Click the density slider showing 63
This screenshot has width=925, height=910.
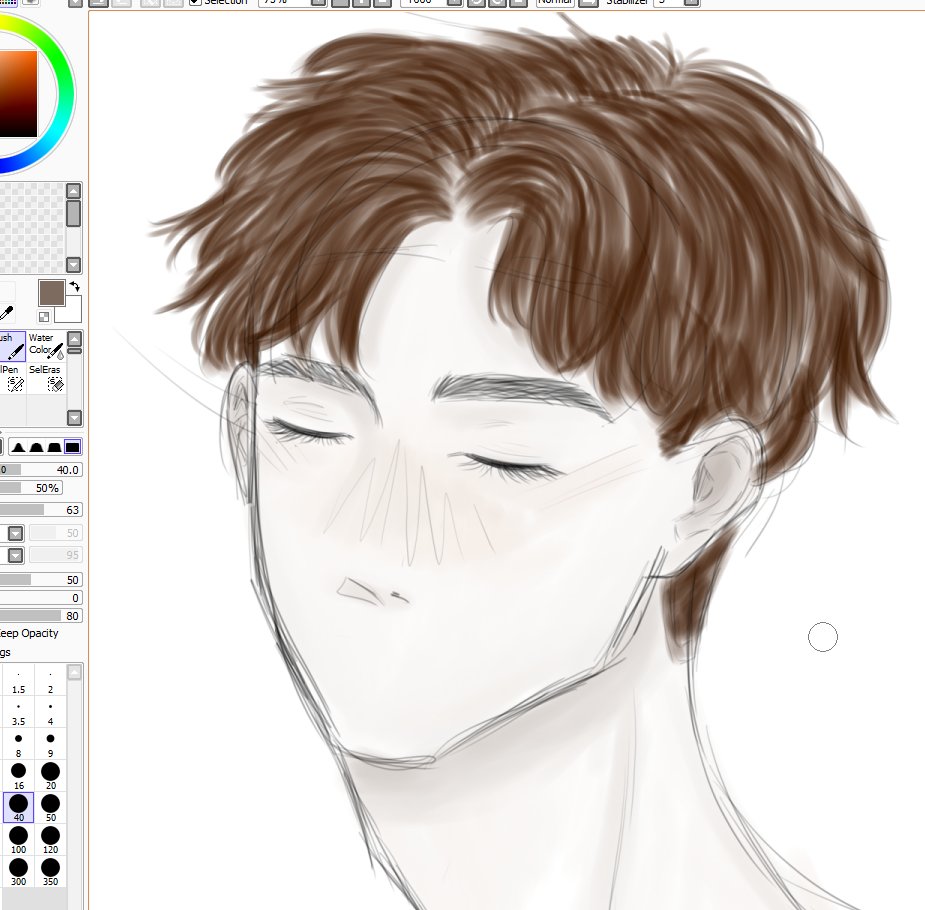click(41, 510)
